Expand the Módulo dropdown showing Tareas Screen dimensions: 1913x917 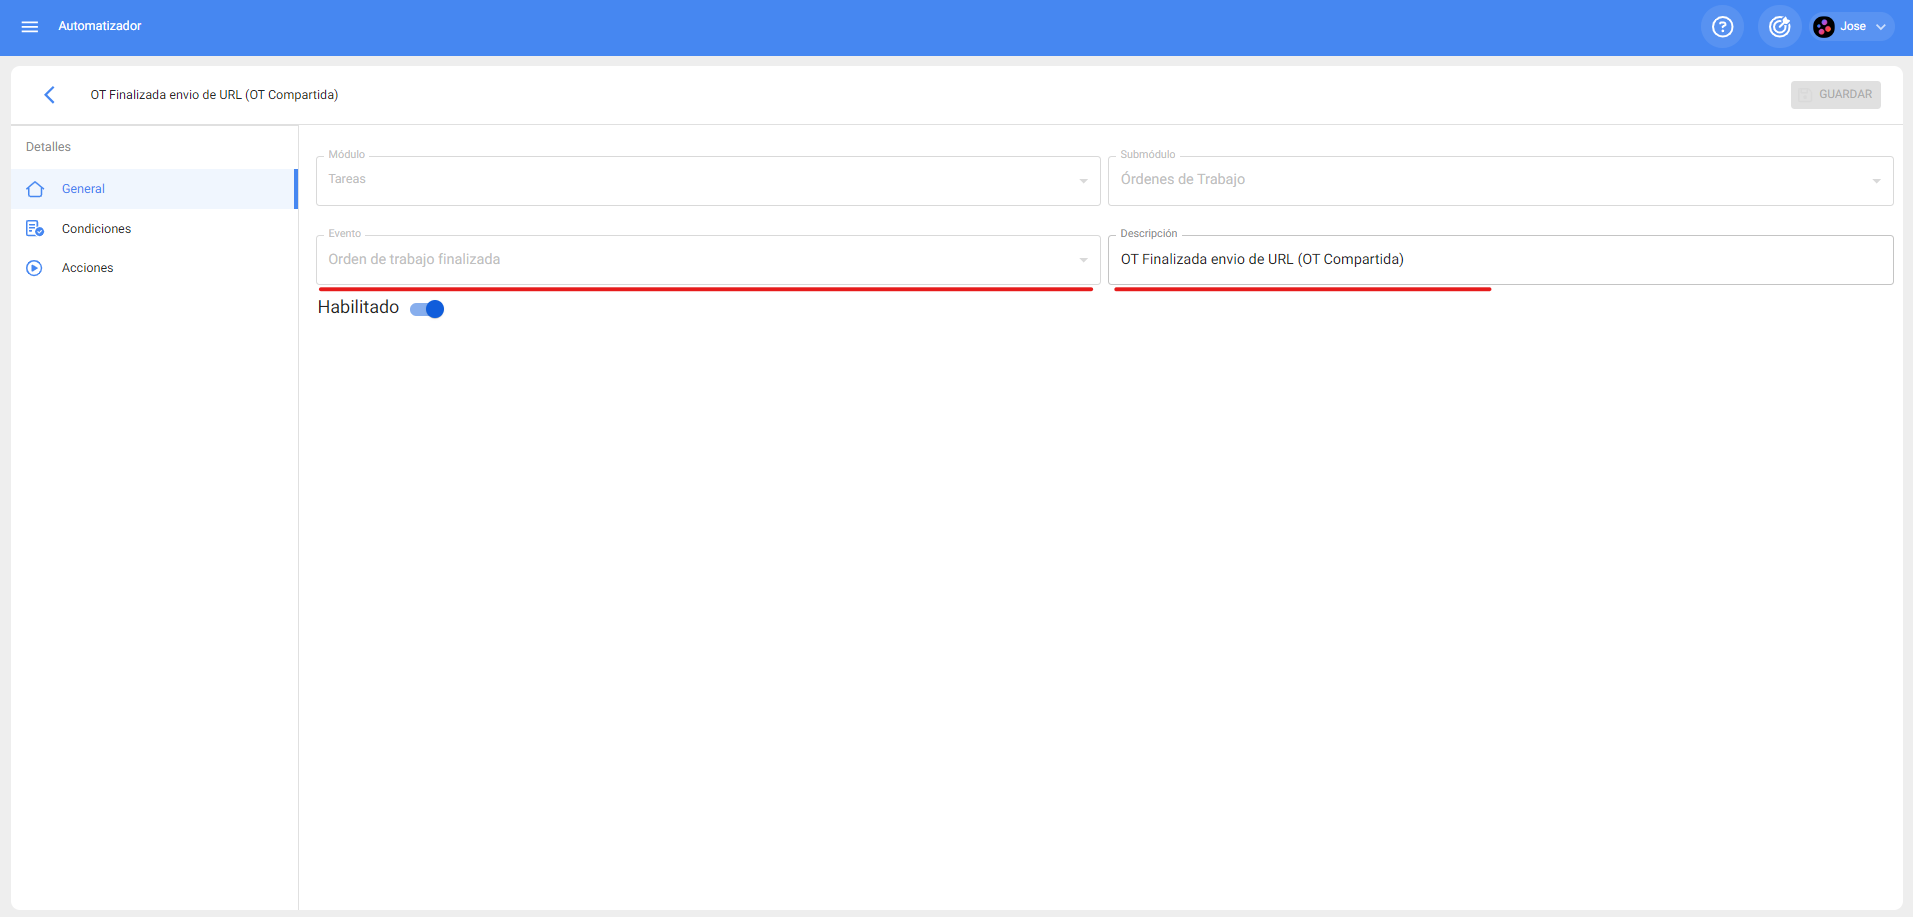[x=1083, y=181]
